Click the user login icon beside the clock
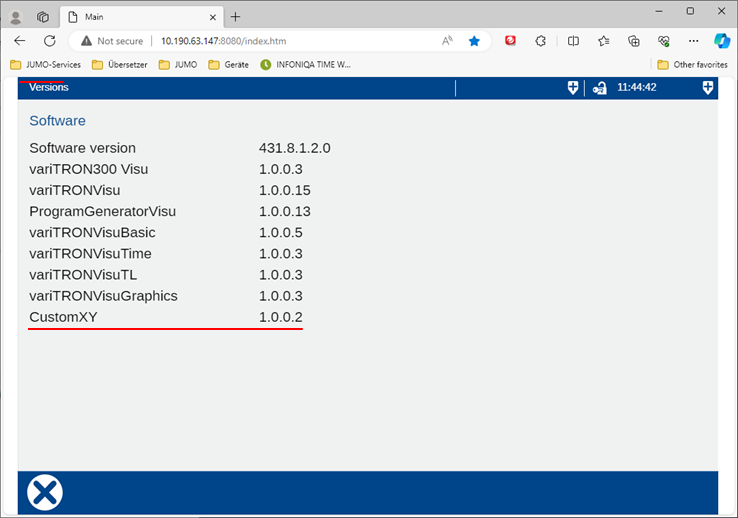The width and height of the screenshot is (738, 518). 599,88
